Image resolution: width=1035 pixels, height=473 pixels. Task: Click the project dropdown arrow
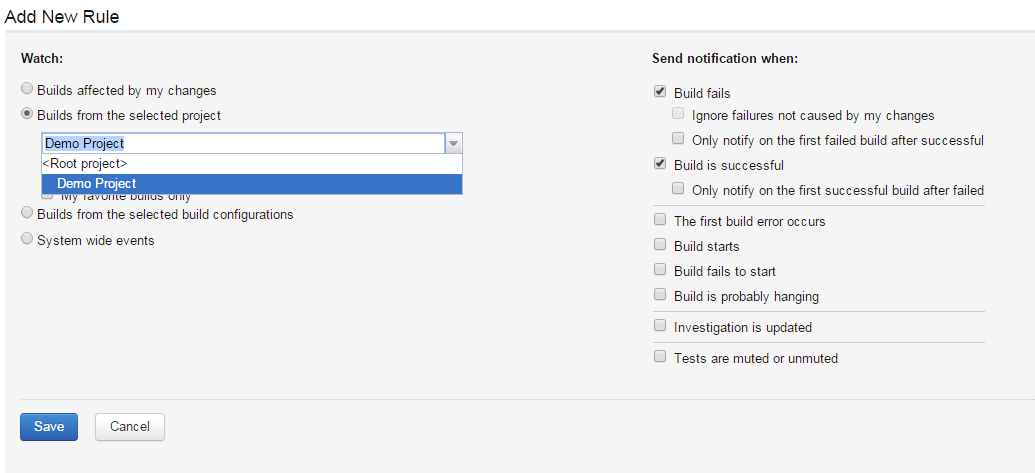coord(453,144)
